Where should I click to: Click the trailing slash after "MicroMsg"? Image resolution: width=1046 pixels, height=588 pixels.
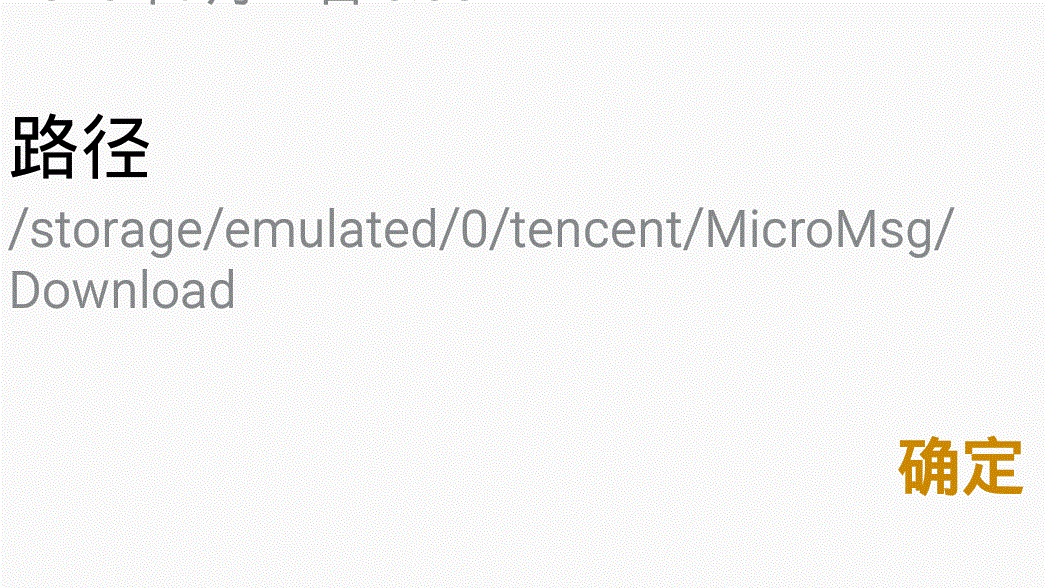944,229
